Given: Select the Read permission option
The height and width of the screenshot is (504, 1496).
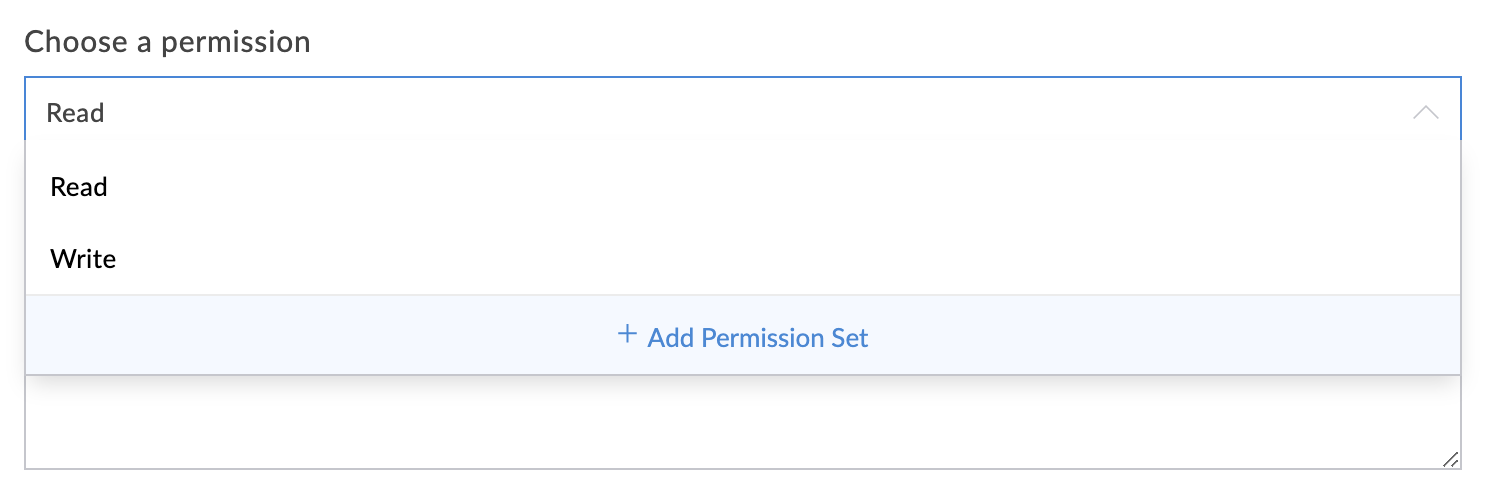Looking at the screenshot, I should [79, 187].
